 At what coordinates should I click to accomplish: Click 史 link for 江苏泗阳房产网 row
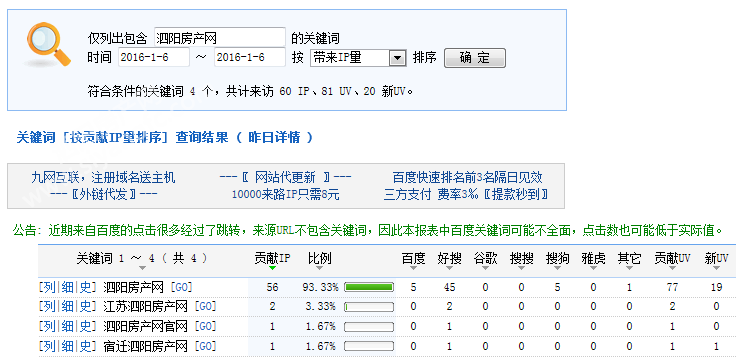[85, 307]
